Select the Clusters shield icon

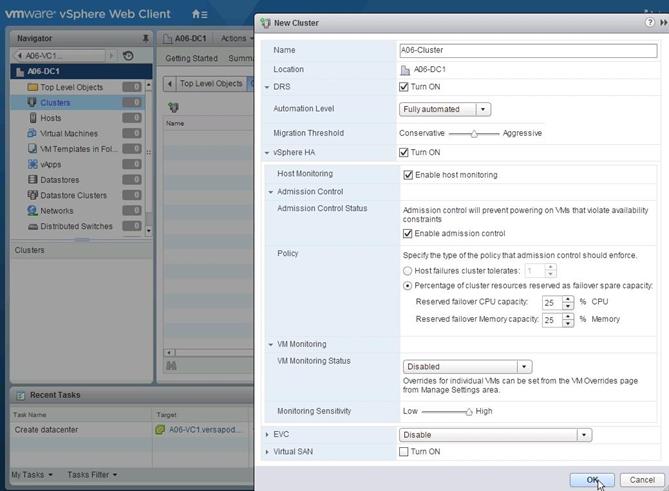tap(32, 102)
